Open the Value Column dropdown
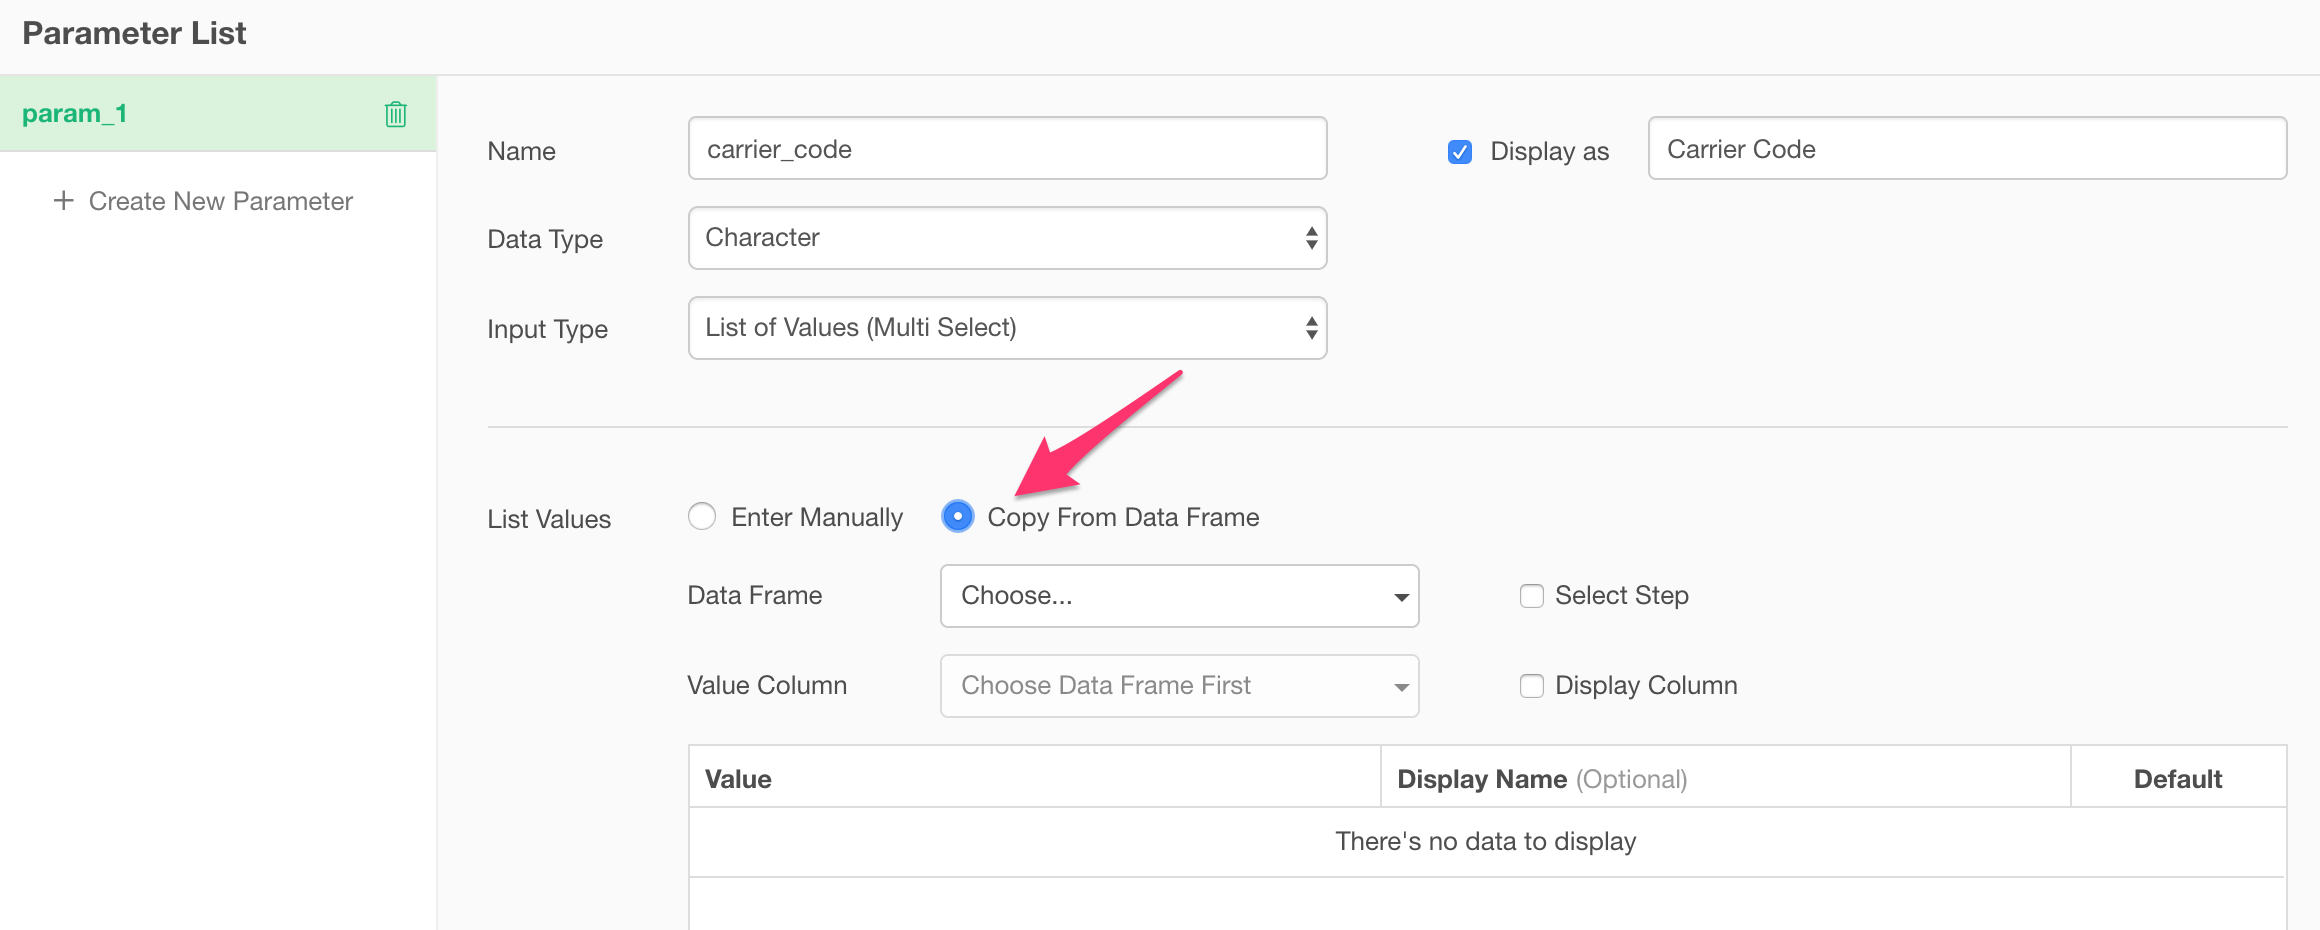Viewport: 2320px width, 930px height. click(1179, 686)
